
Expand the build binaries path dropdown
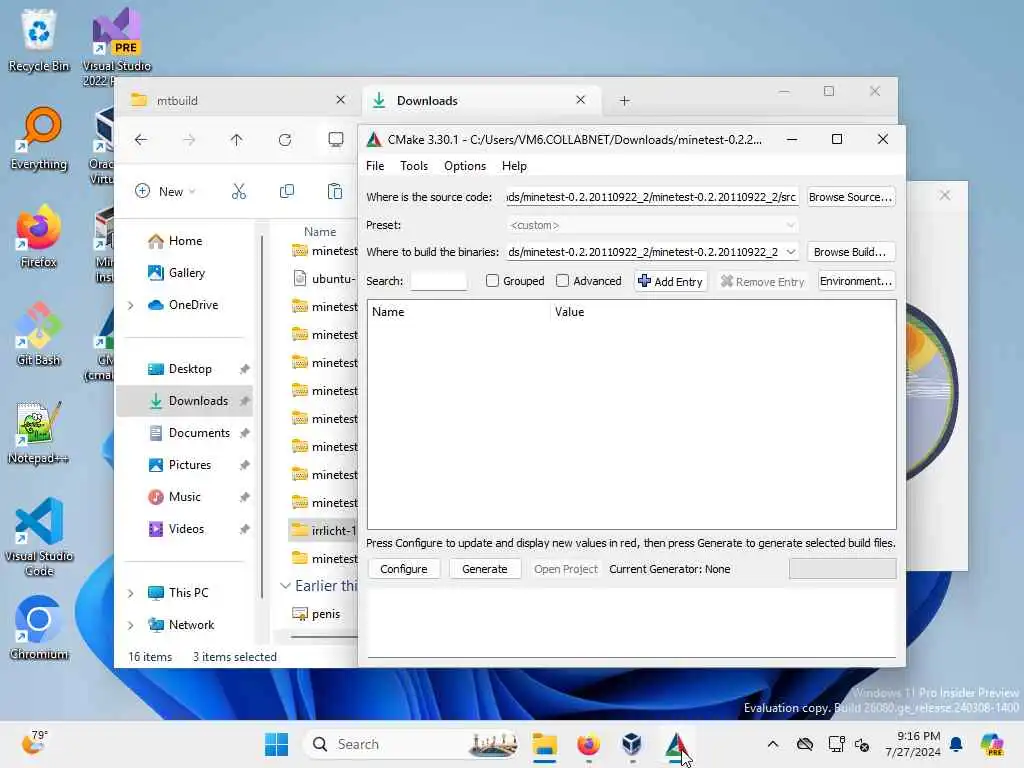point(791,252)
